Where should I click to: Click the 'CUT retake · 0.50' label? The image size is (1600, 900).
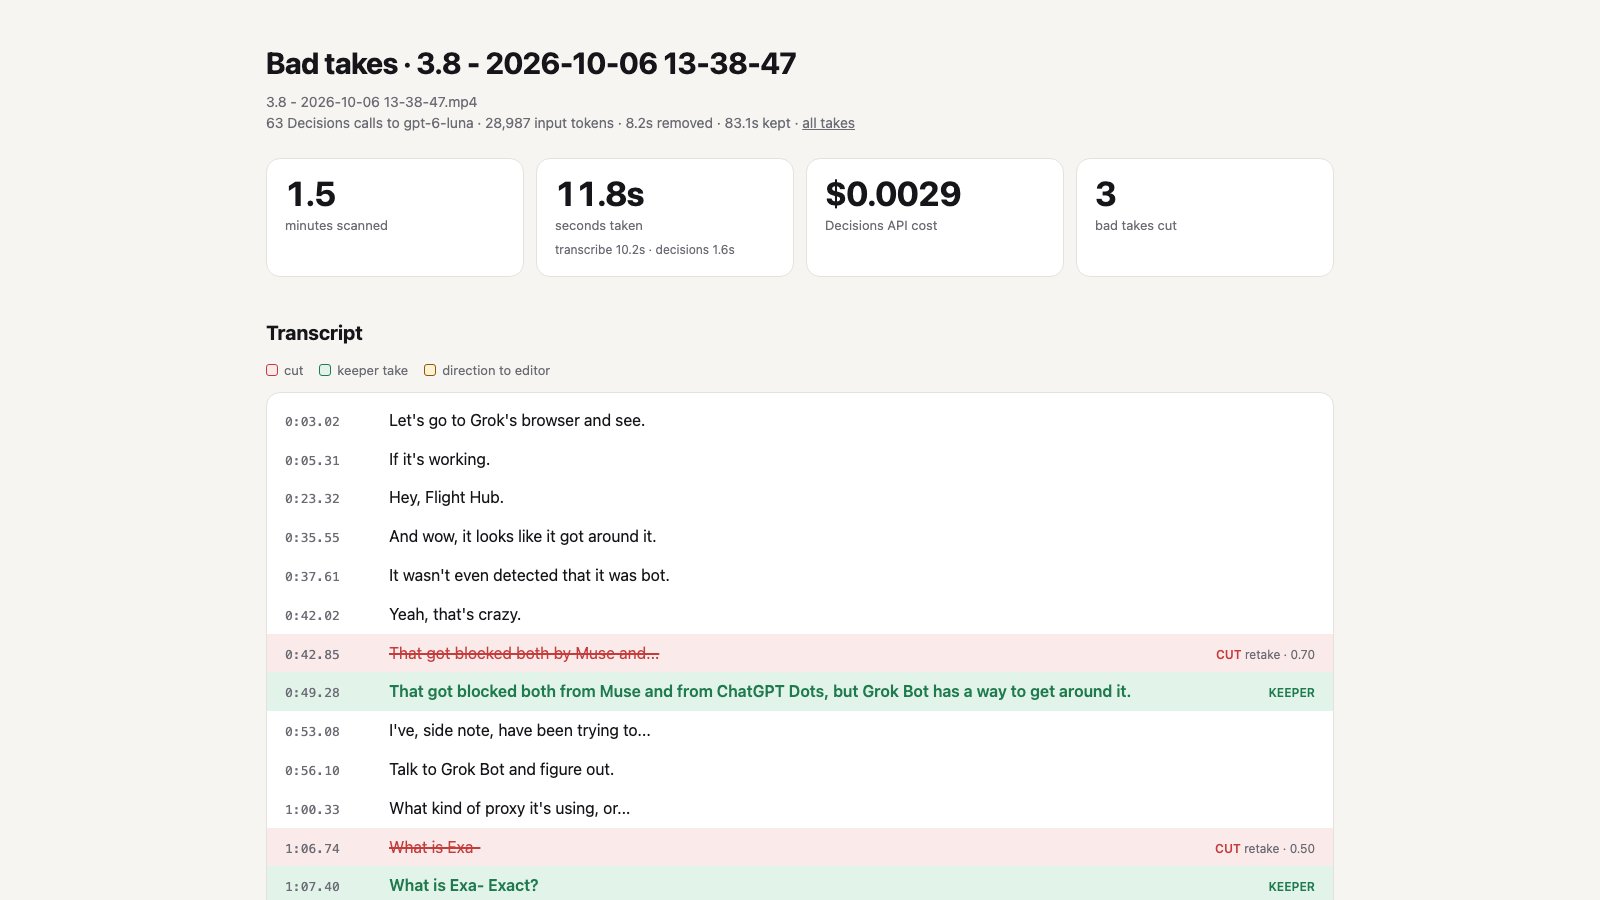tap(1265, 849)
